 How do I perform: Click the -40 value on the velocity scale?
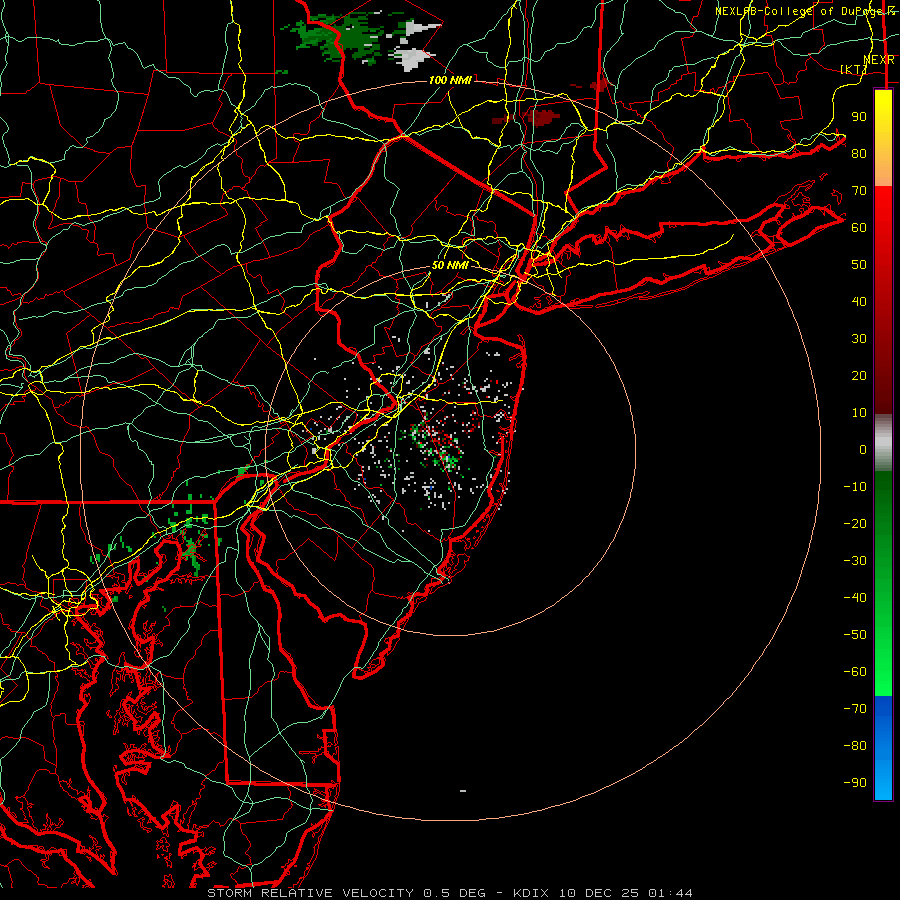coord(855,598)
